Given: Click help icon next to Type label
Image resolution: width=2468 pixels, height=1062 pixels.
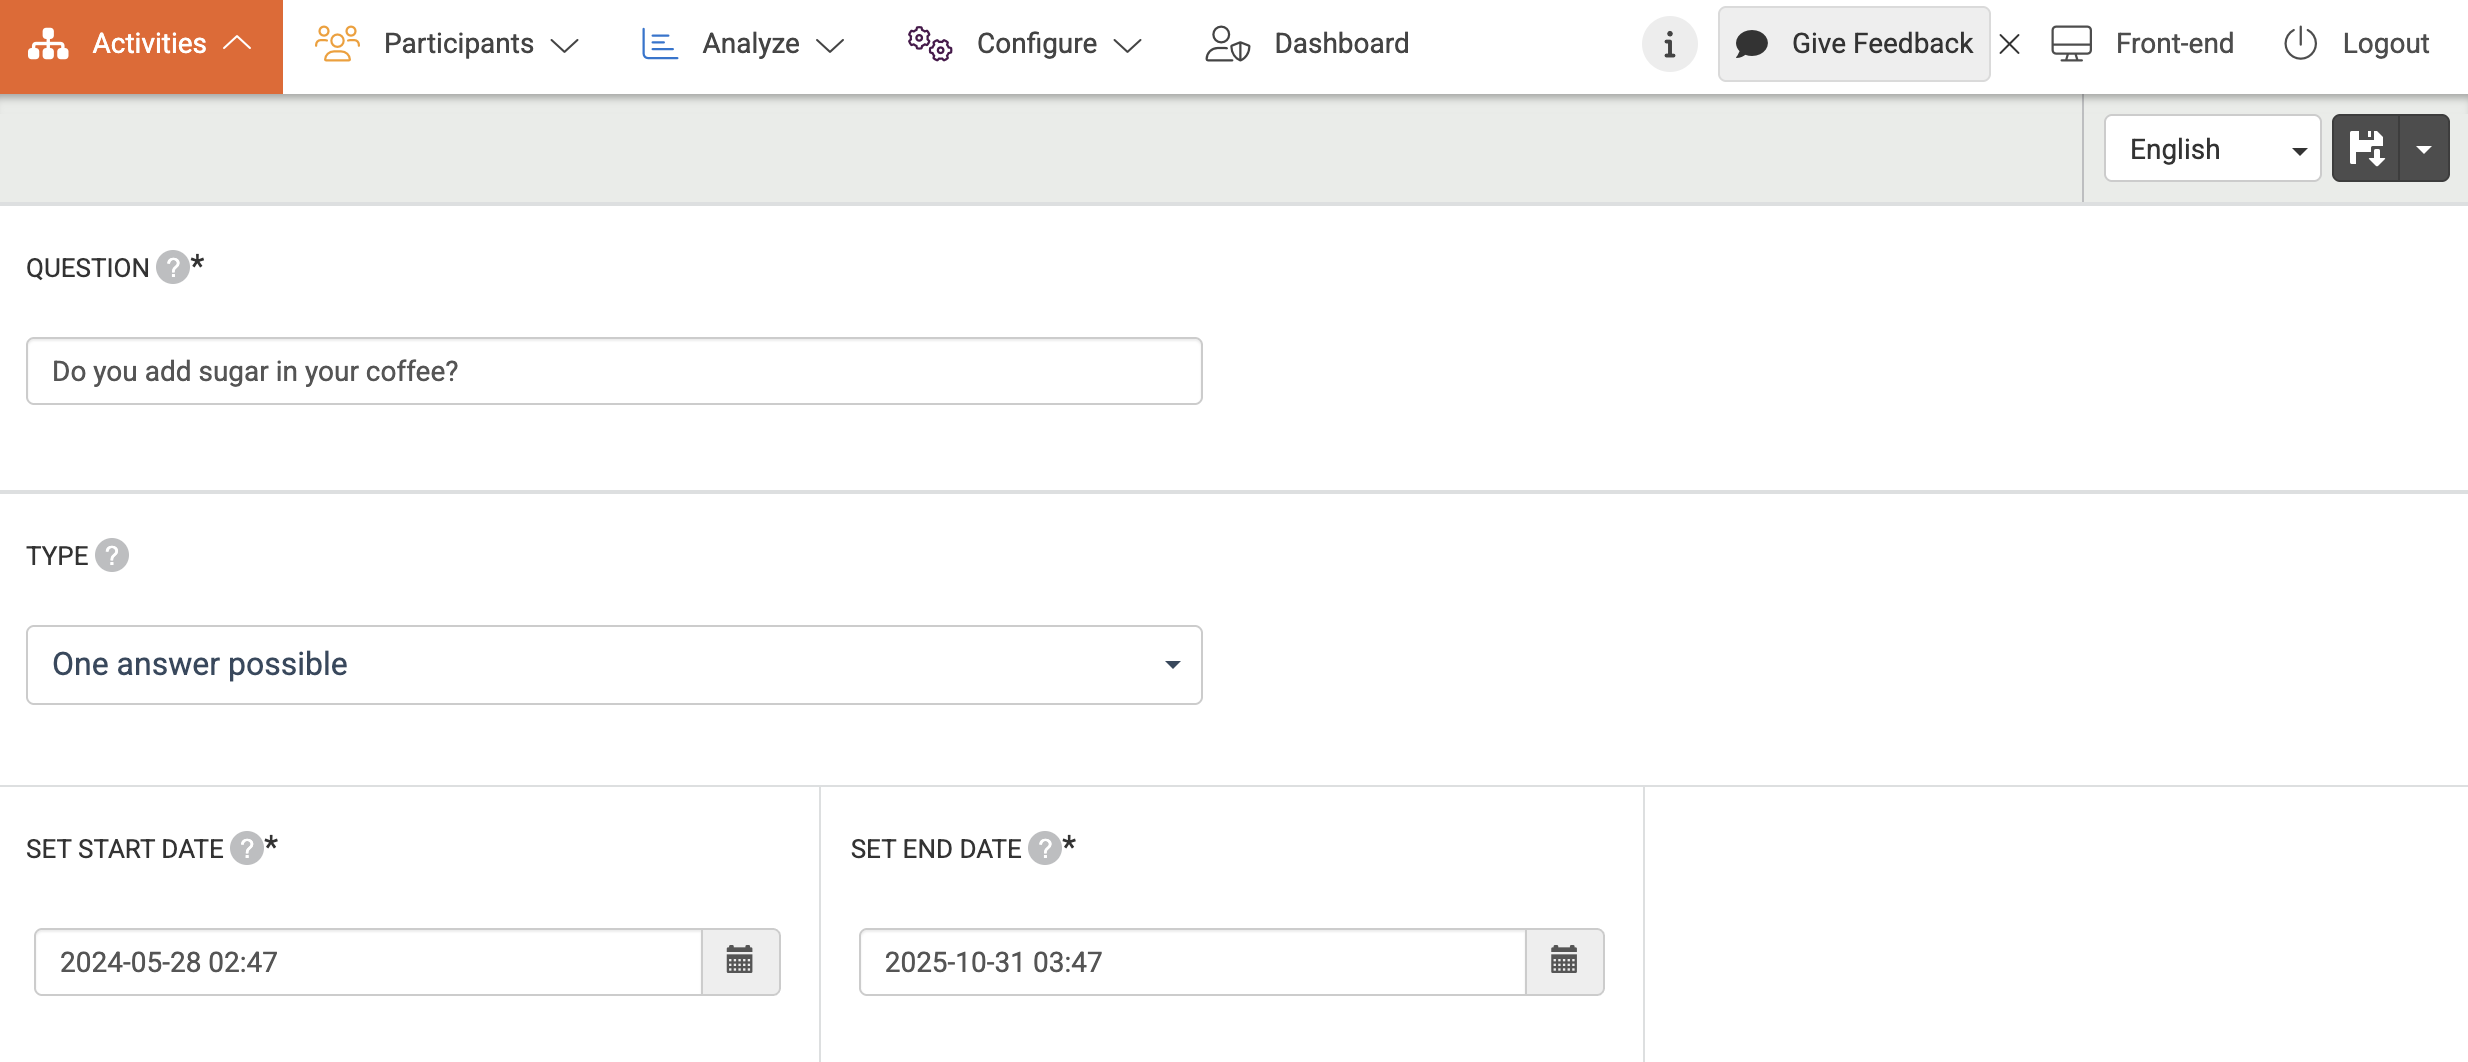Looking at the screenshot, I should (112, 555).
